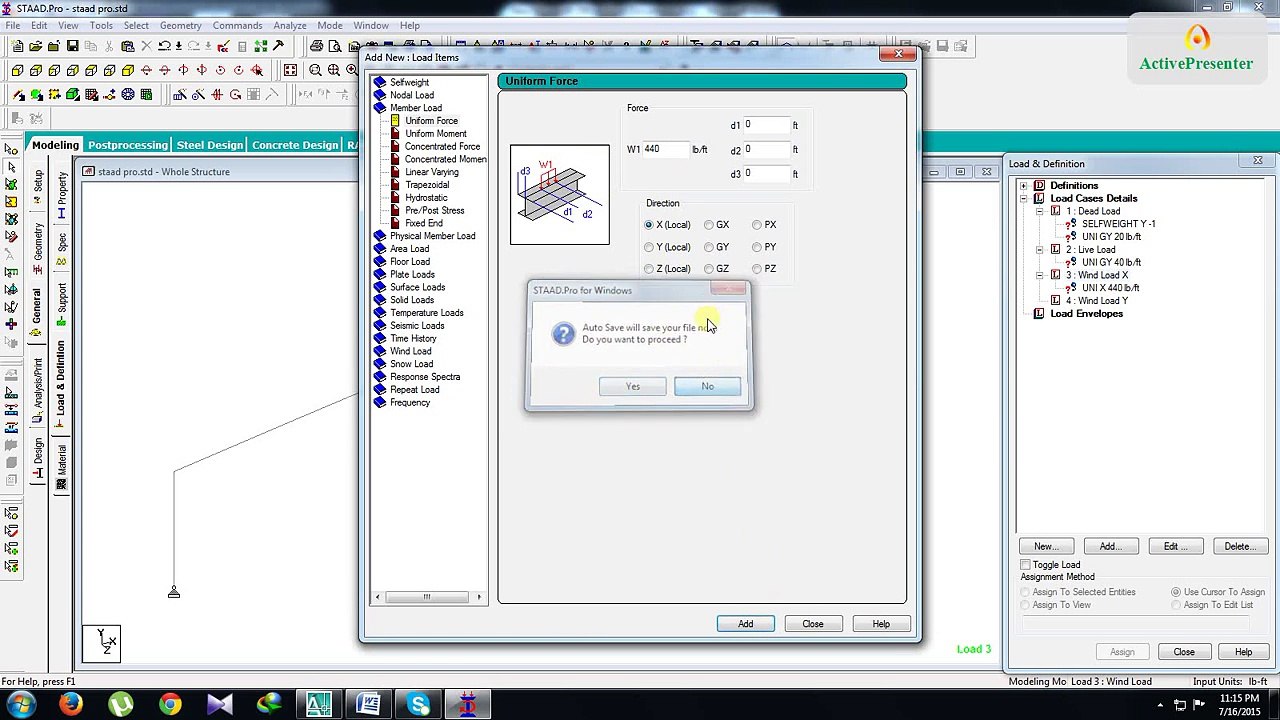Open the Commands menu
The width and height of the screenshot is (1280, 720).
point(237,25)
